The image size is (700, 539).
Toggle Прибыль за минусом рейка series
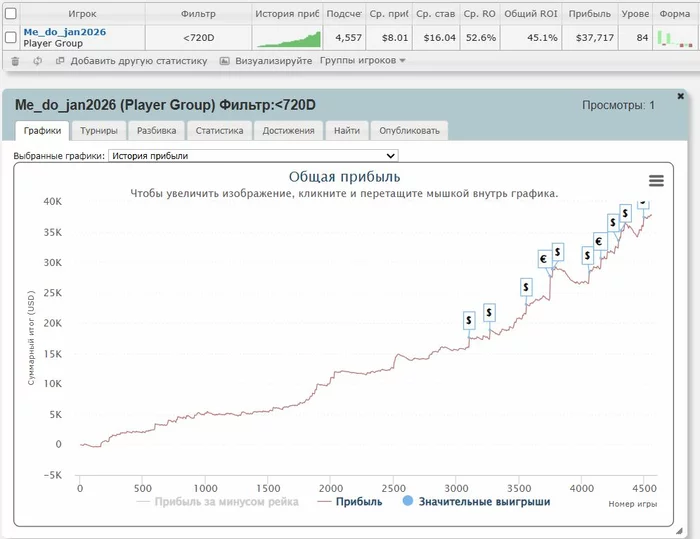[219, 501]
